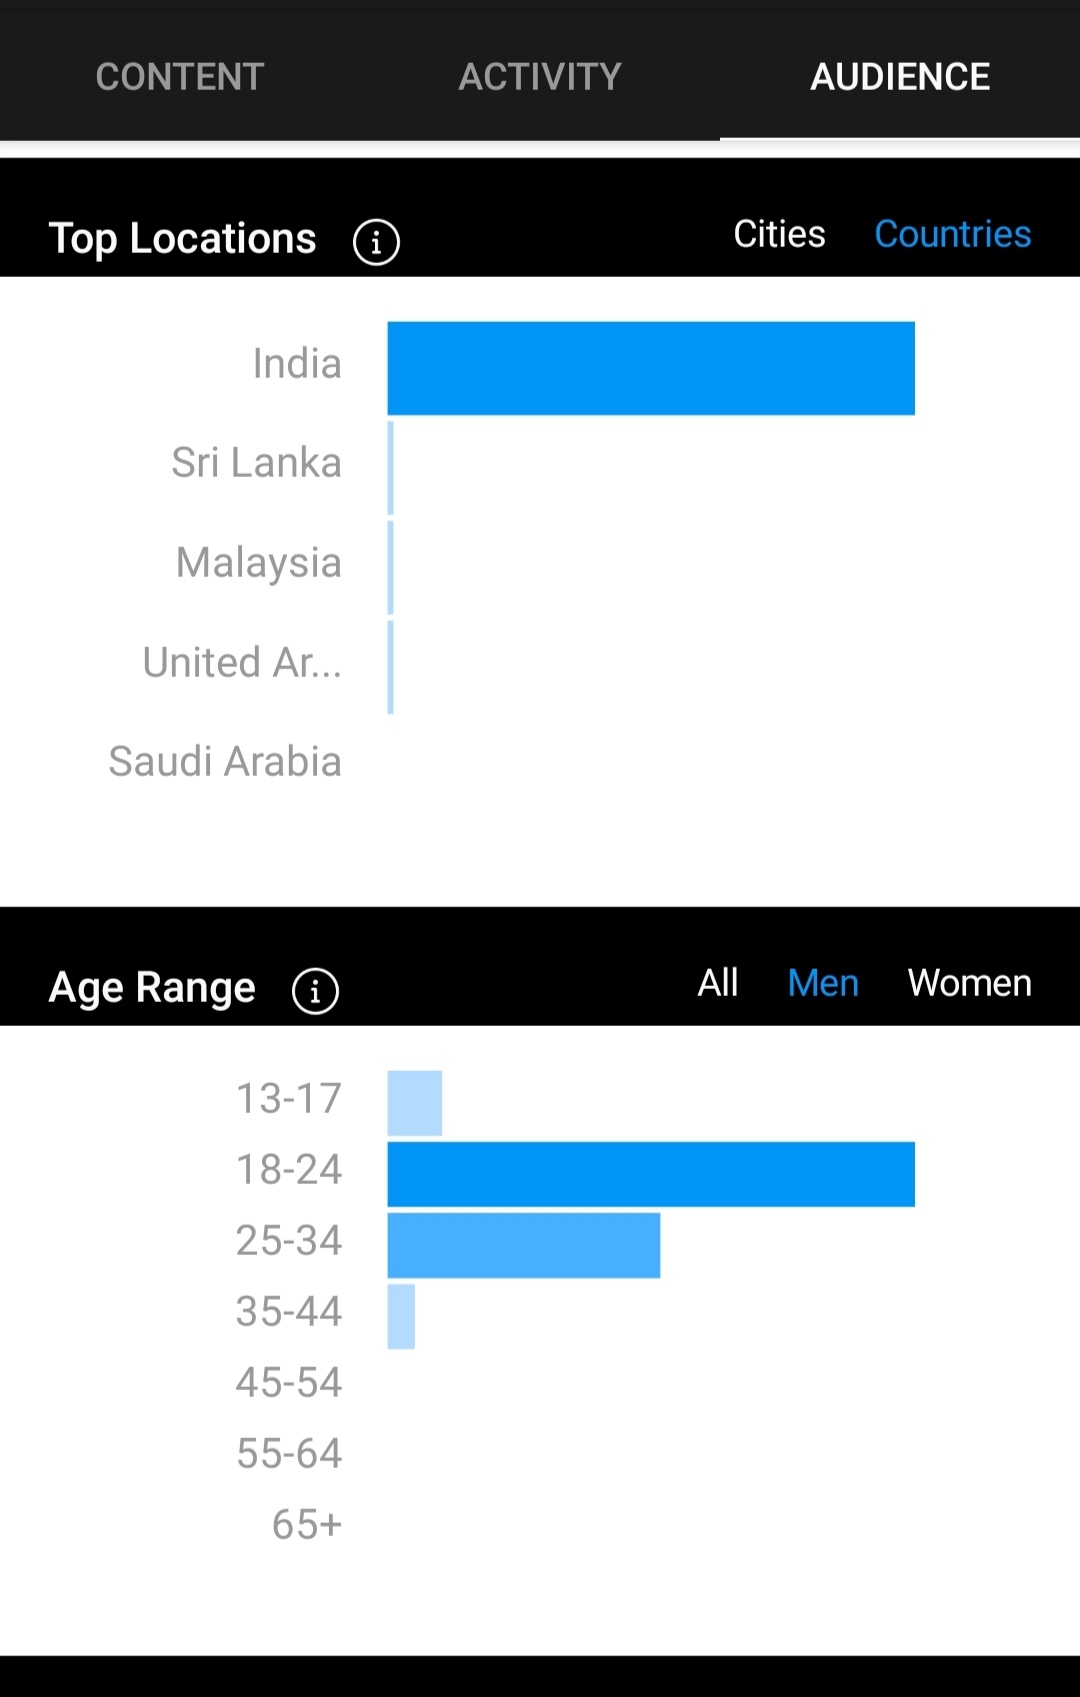
Task: Switch to the Content tab
Action: pos(180,77)
